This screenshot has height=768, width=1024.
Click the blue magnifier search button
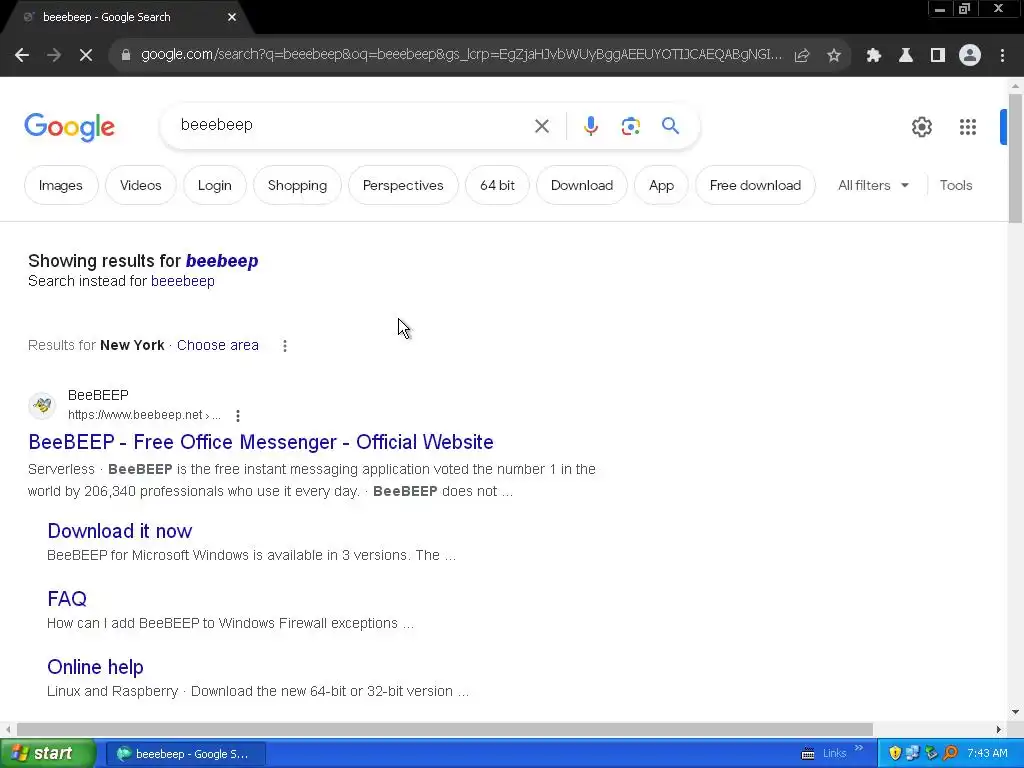click(x=671, y=125)
